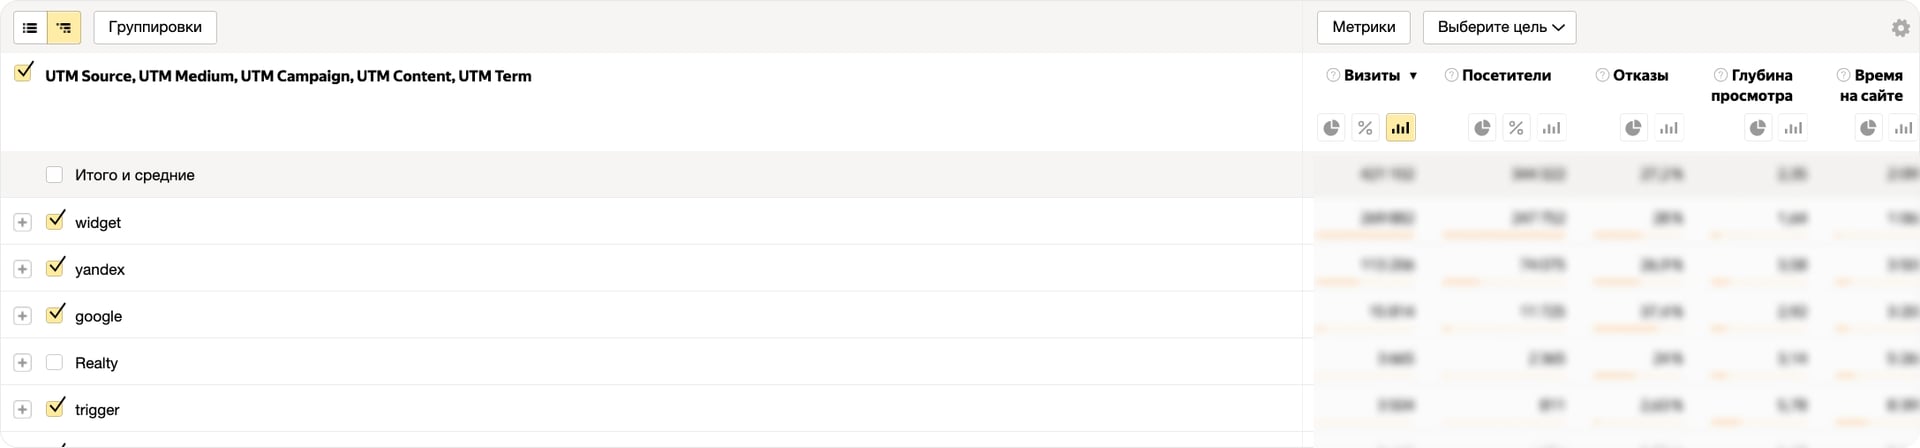Viewport: 1920px width, 448px height.
Task: Uncheck the widget row checkbox
Action: [55, 221]
